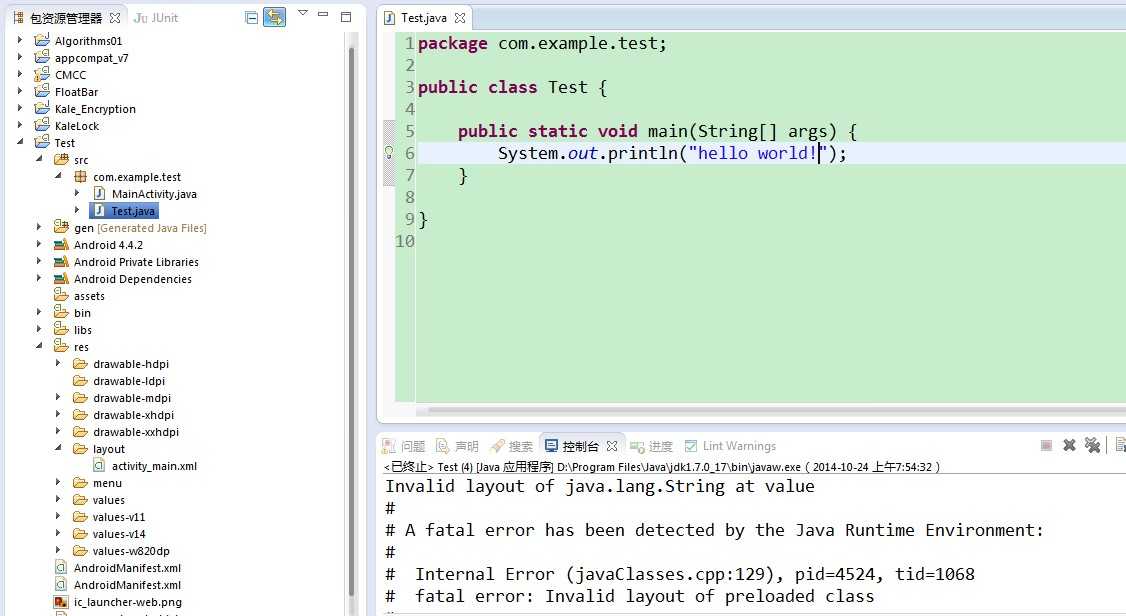This screenshot has height=616, width=1126.
Task: Click Android Dependencies library icon
Action: click(62, 279)
